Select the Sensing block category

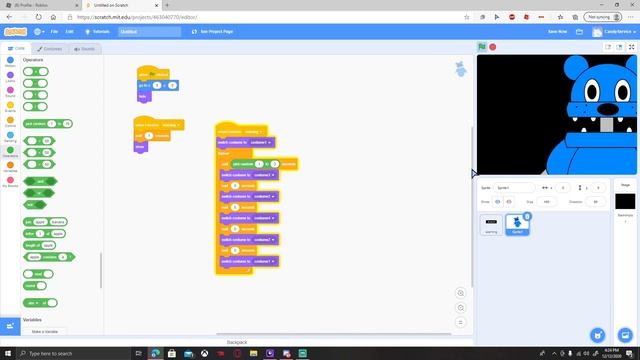pos(10,137)
